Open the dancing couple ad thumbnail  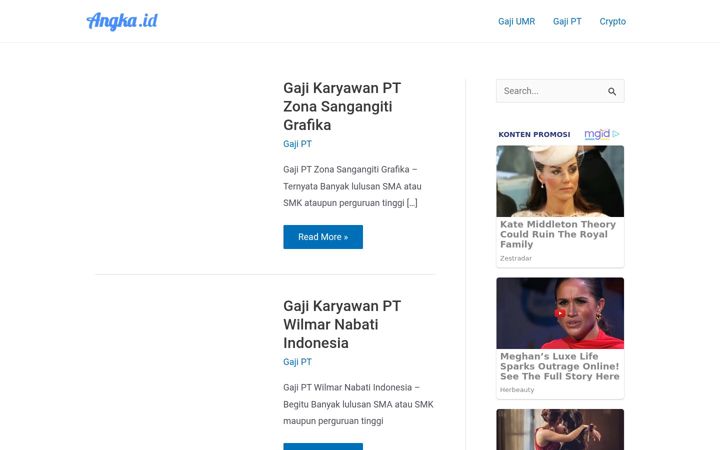pyautogui.click(x=560, y=429)
